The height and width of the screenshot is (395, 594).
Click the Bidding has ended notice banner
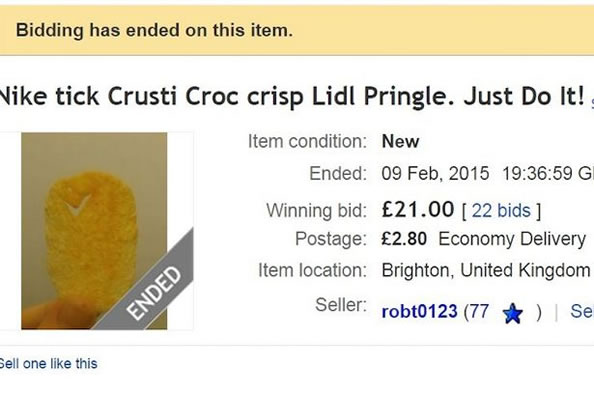297,30
